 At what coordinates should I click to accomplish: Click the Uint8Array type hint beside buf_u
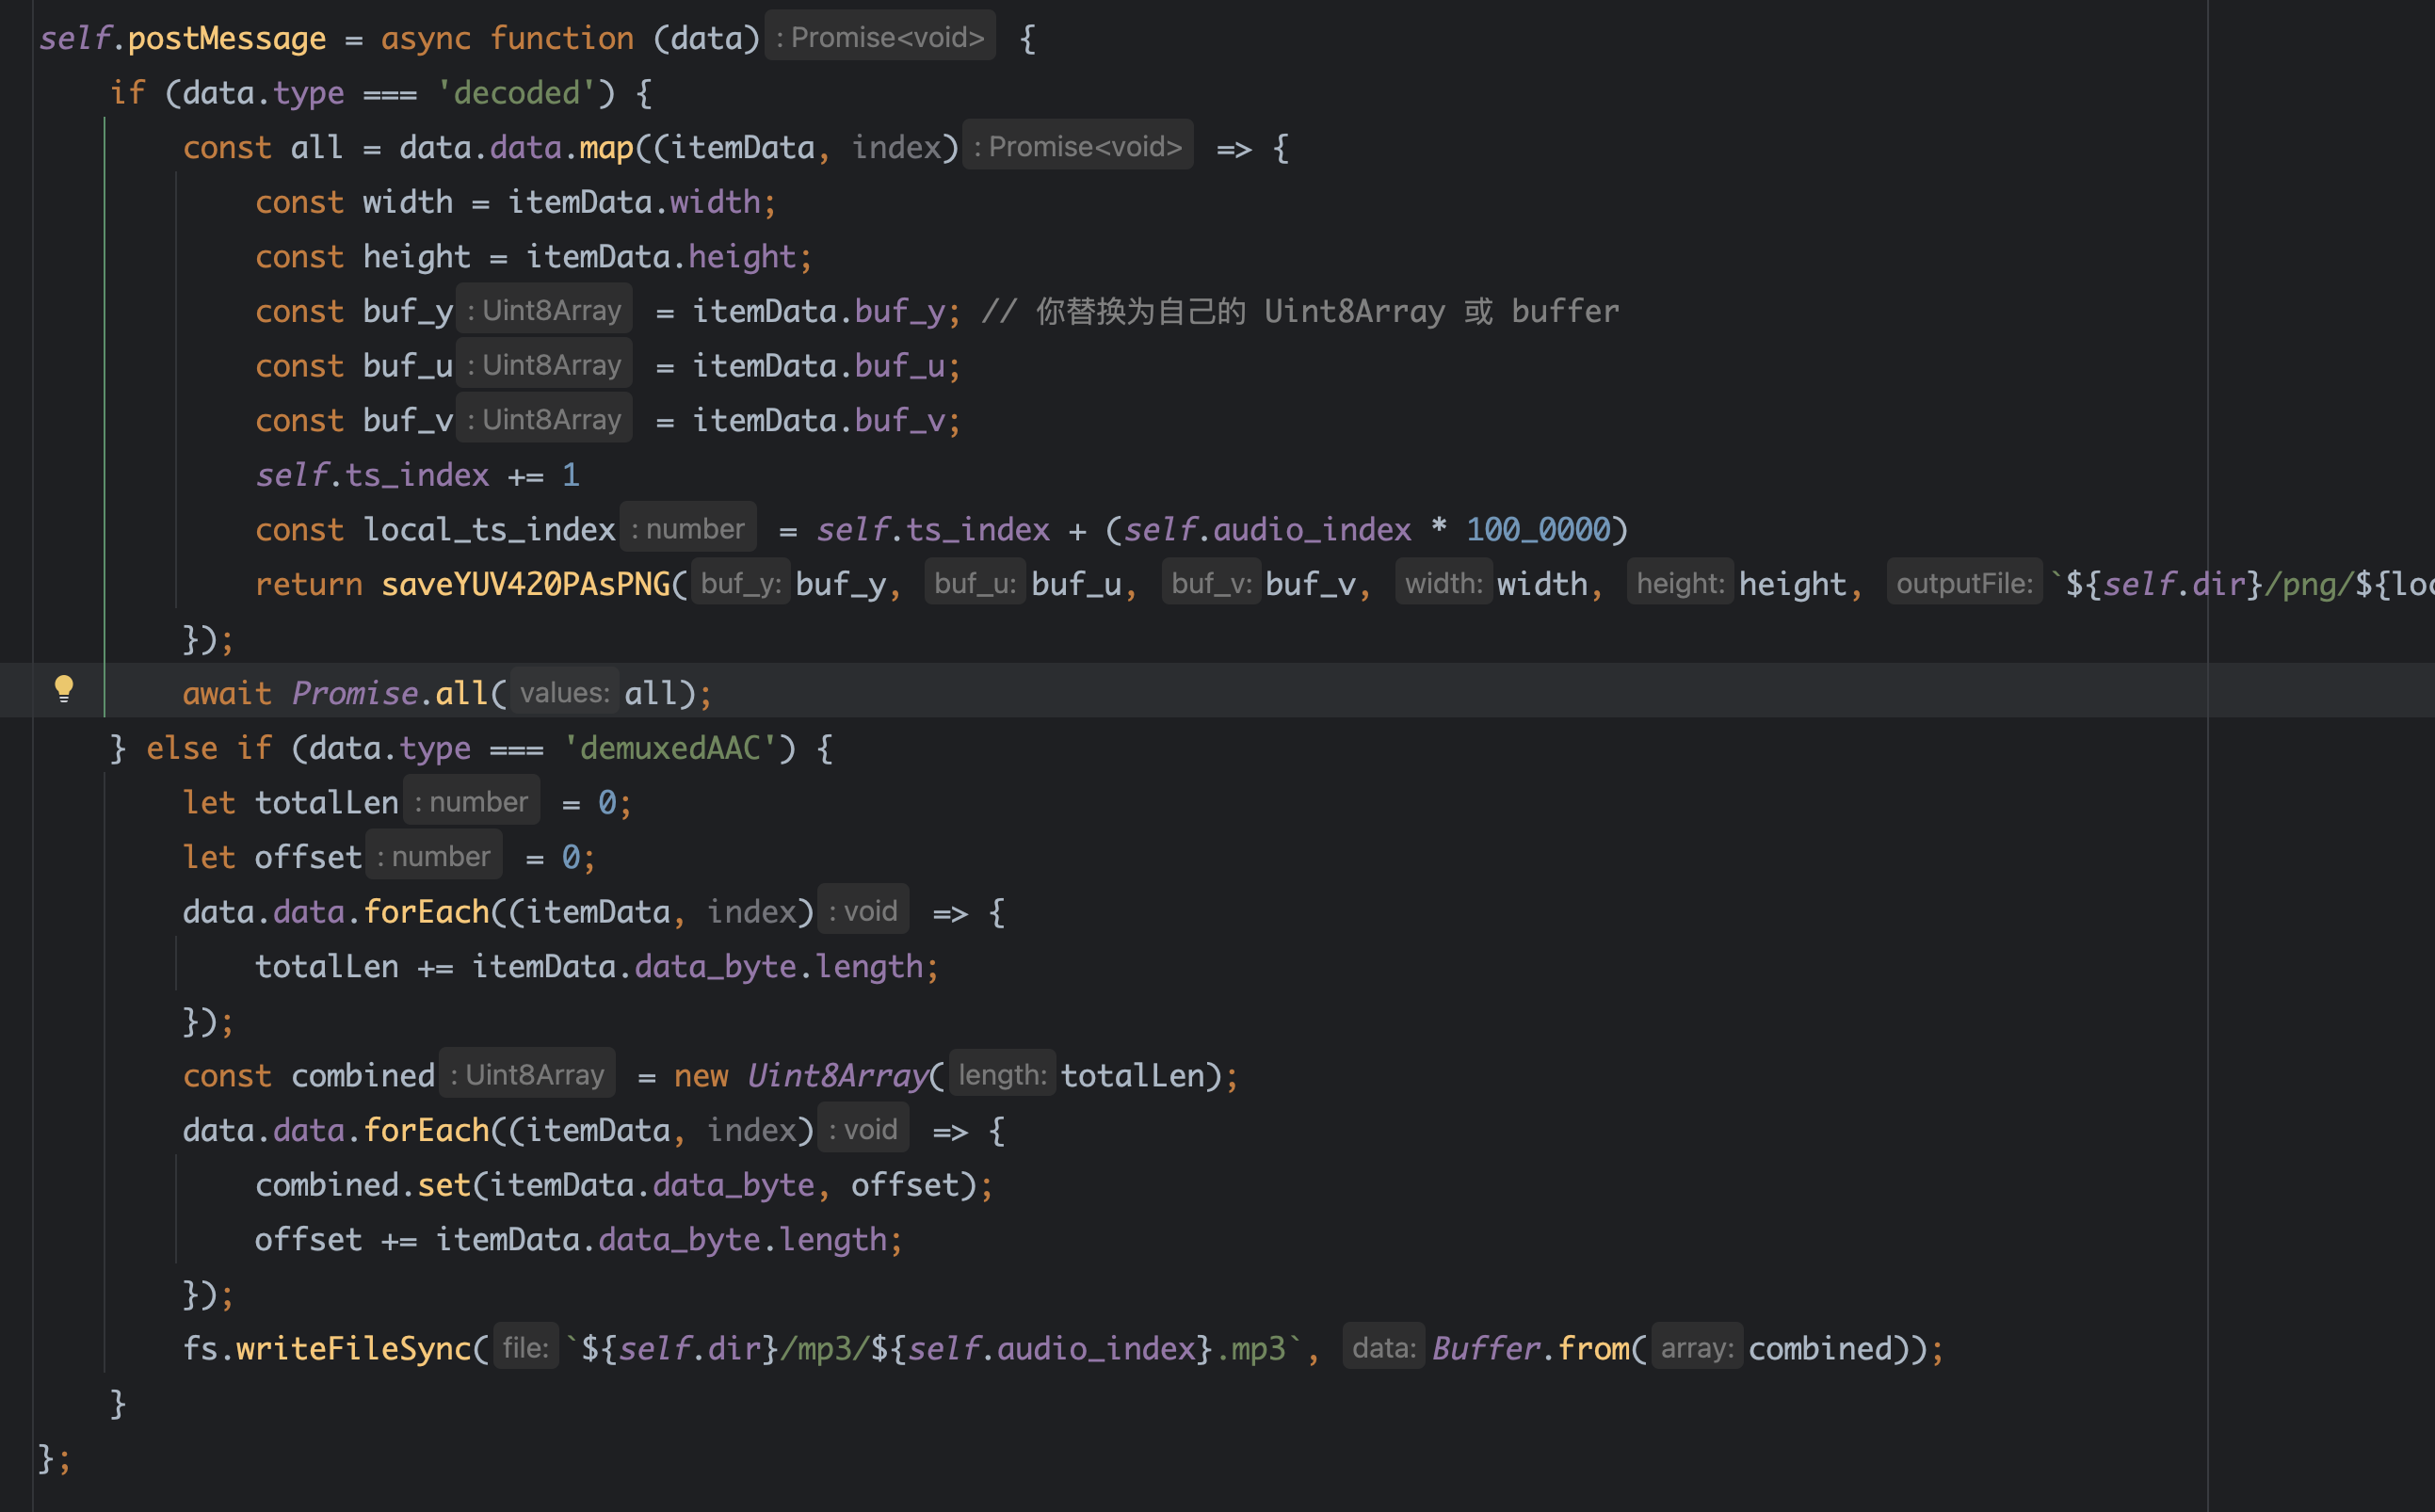pyautogui.click(x=544, y=365)
